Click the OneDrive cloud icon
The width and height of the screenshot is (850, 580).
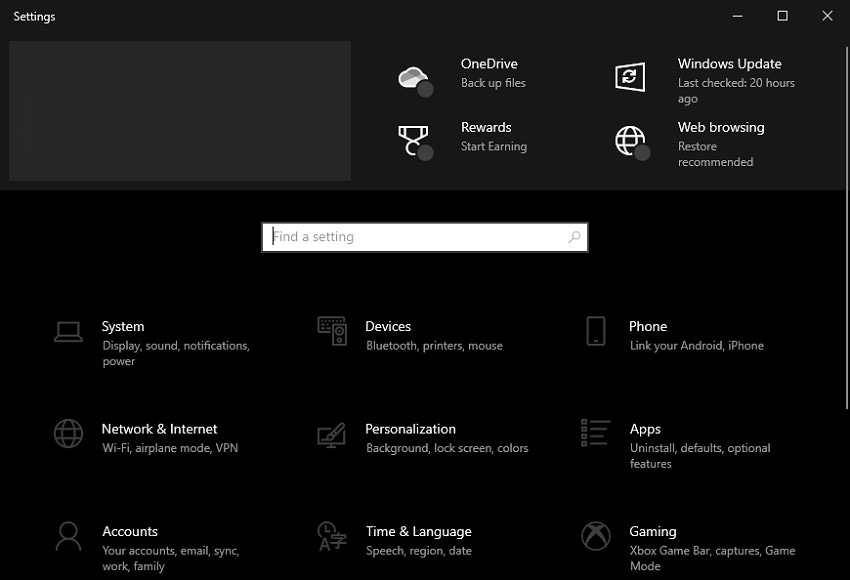pyautogui.click(x=414, y=80)
